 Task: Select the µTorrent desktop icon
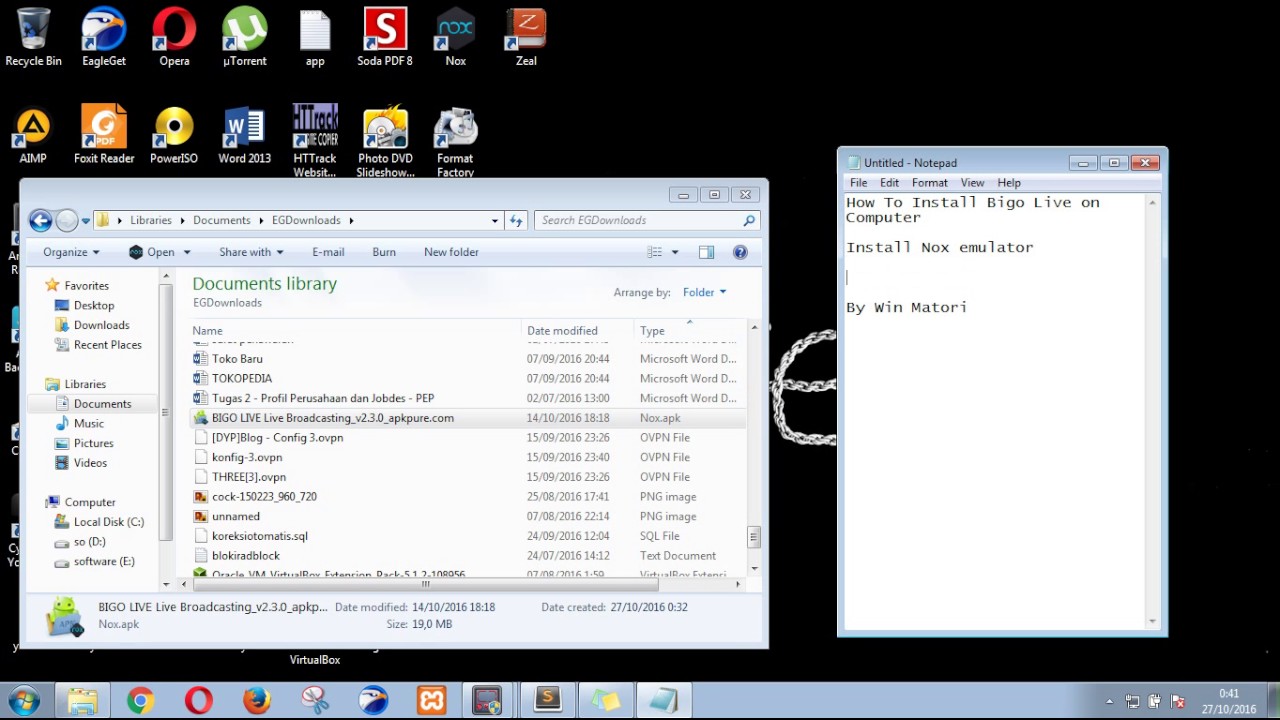[245, 37]
